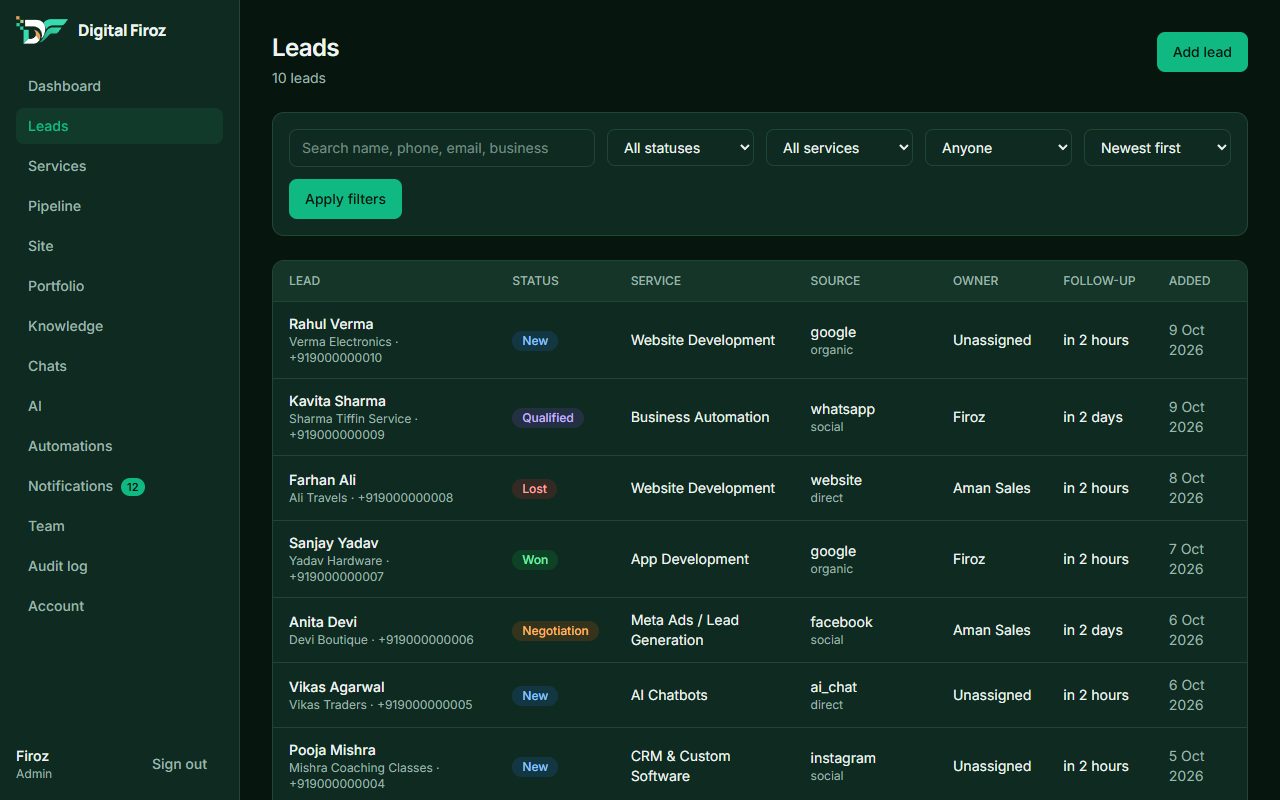Sign out of the admin account
Screen dimensions: 1280x800
(x=179, y=764)
